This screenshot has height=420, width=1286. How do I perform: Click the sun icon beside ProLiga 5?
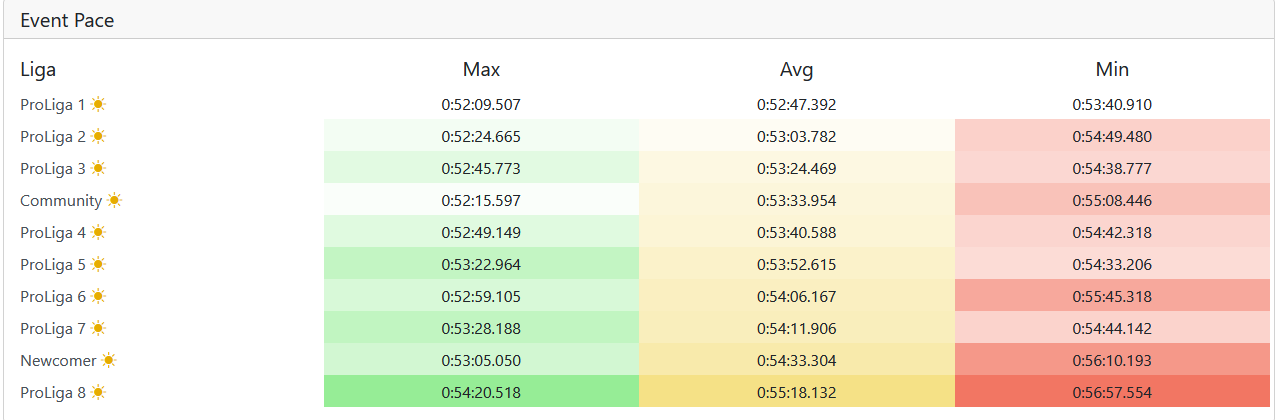click(98, 264)
